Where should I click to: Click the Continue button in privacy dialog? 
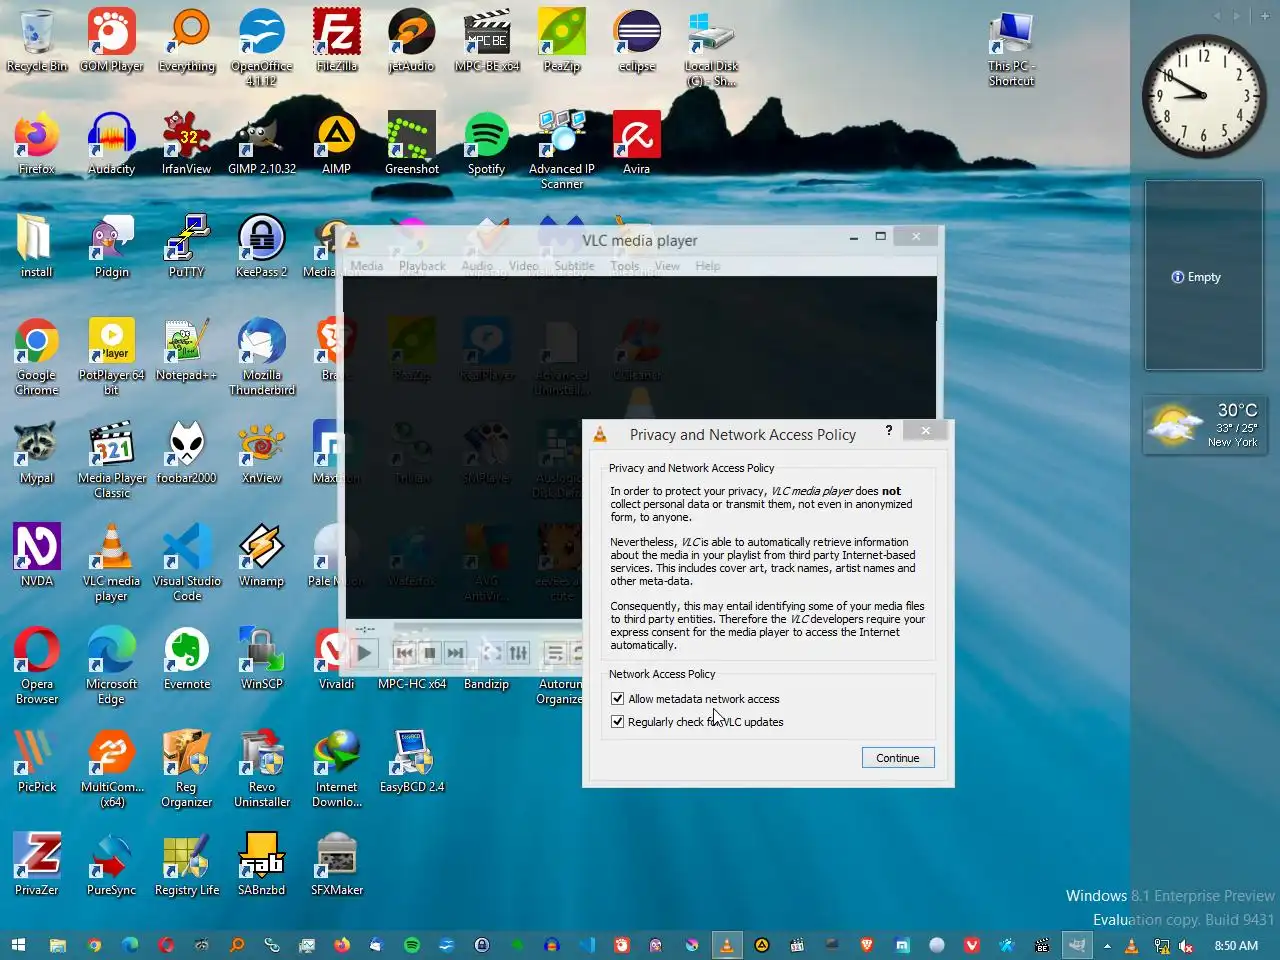tap(898, 758)
